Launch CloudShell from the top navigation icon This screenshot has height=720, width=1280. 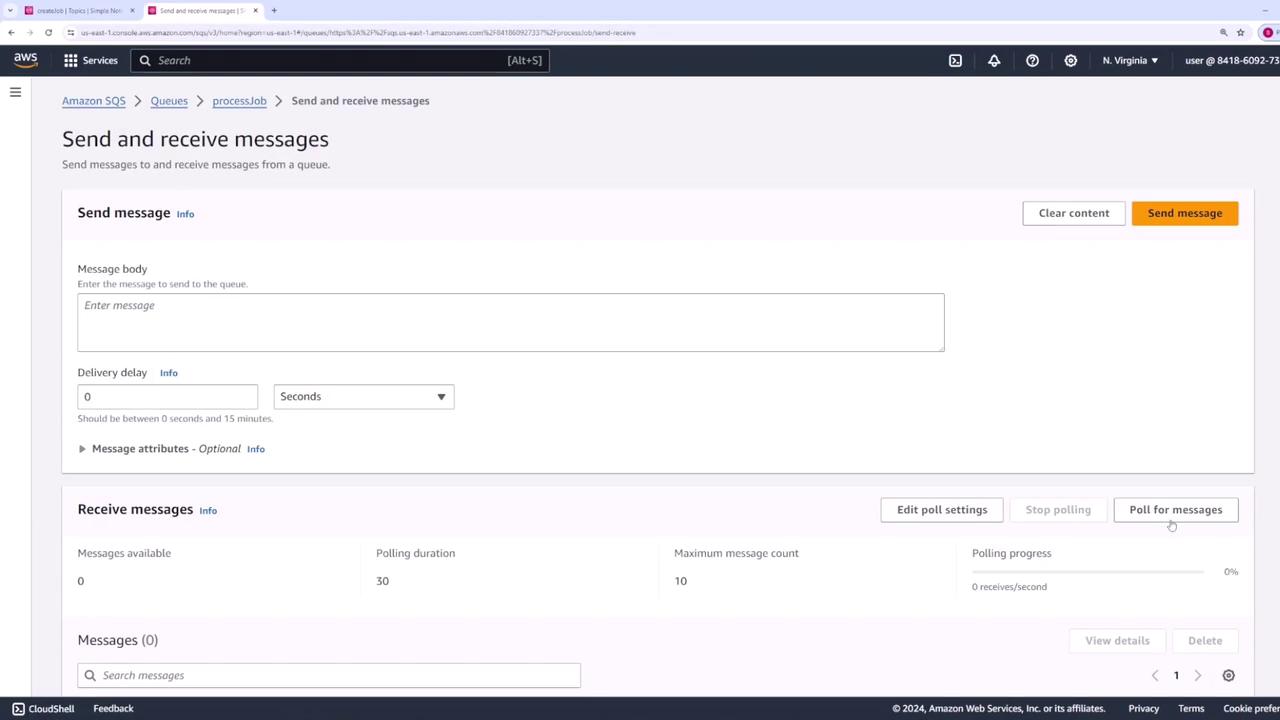(x=955, y=60)
